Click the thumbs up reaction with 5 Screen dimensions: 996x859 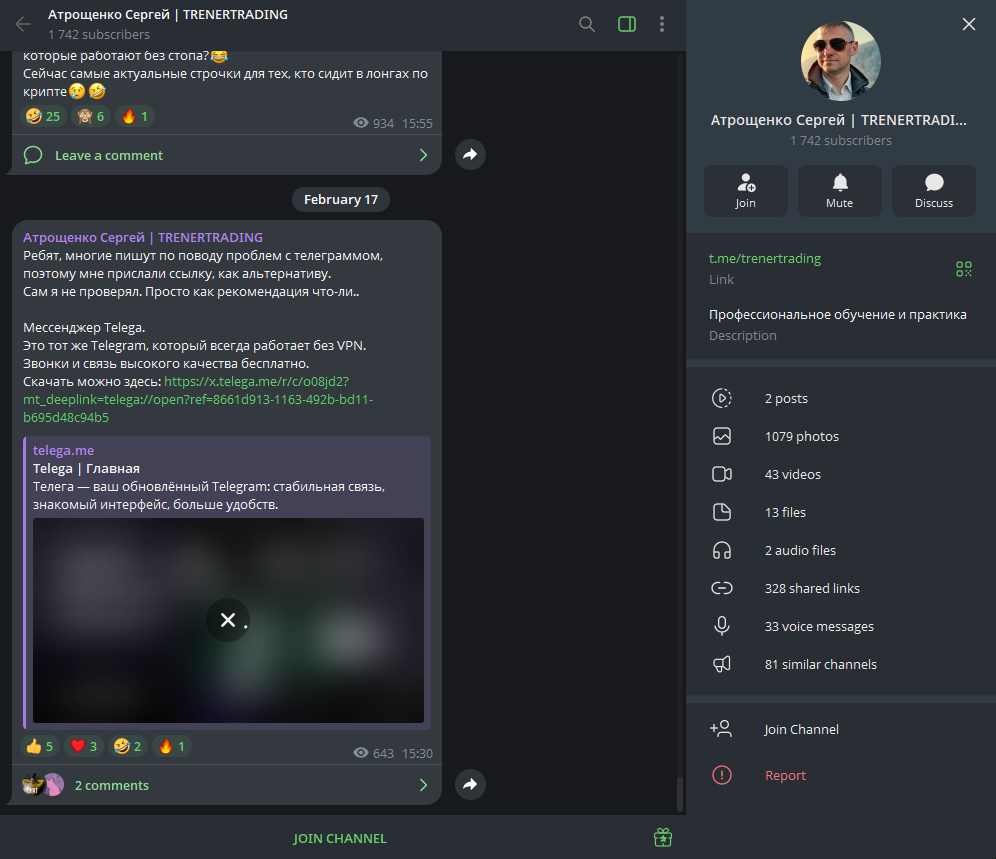39,747
